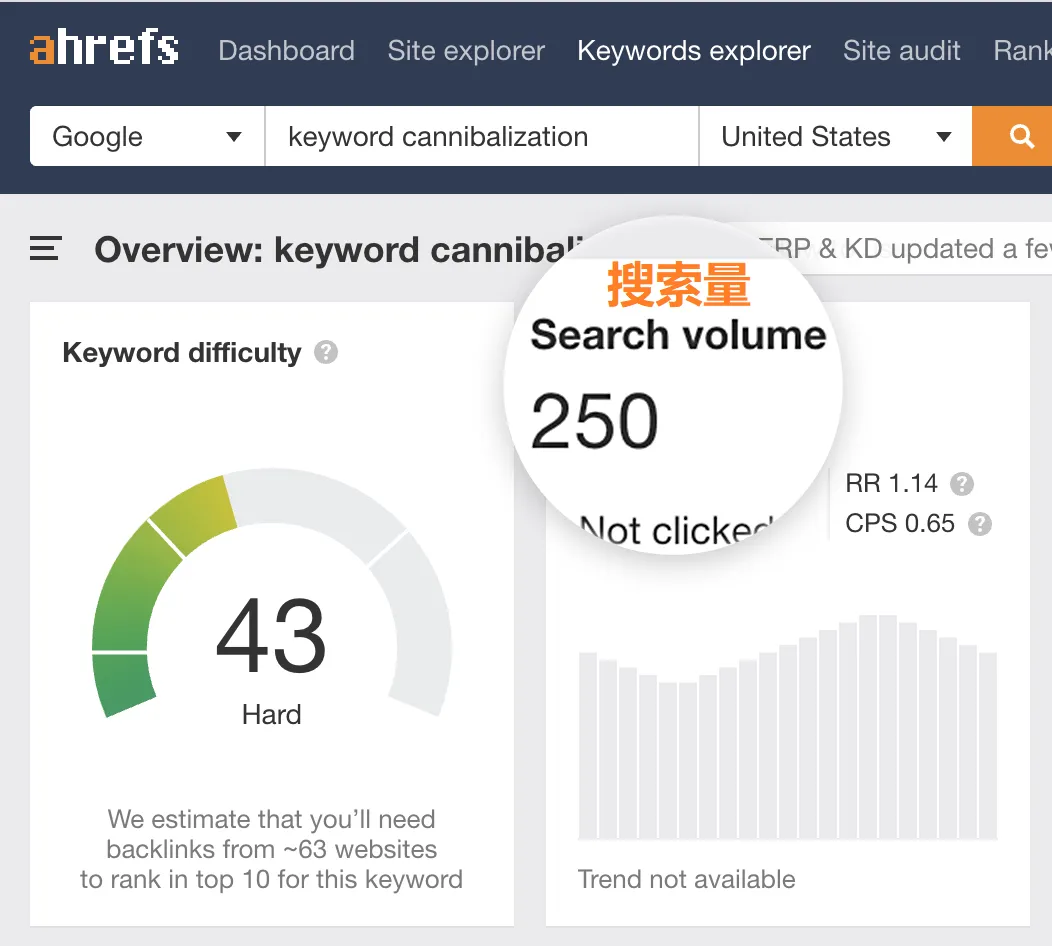Click the dark green gauge segment

pos(124,685)
